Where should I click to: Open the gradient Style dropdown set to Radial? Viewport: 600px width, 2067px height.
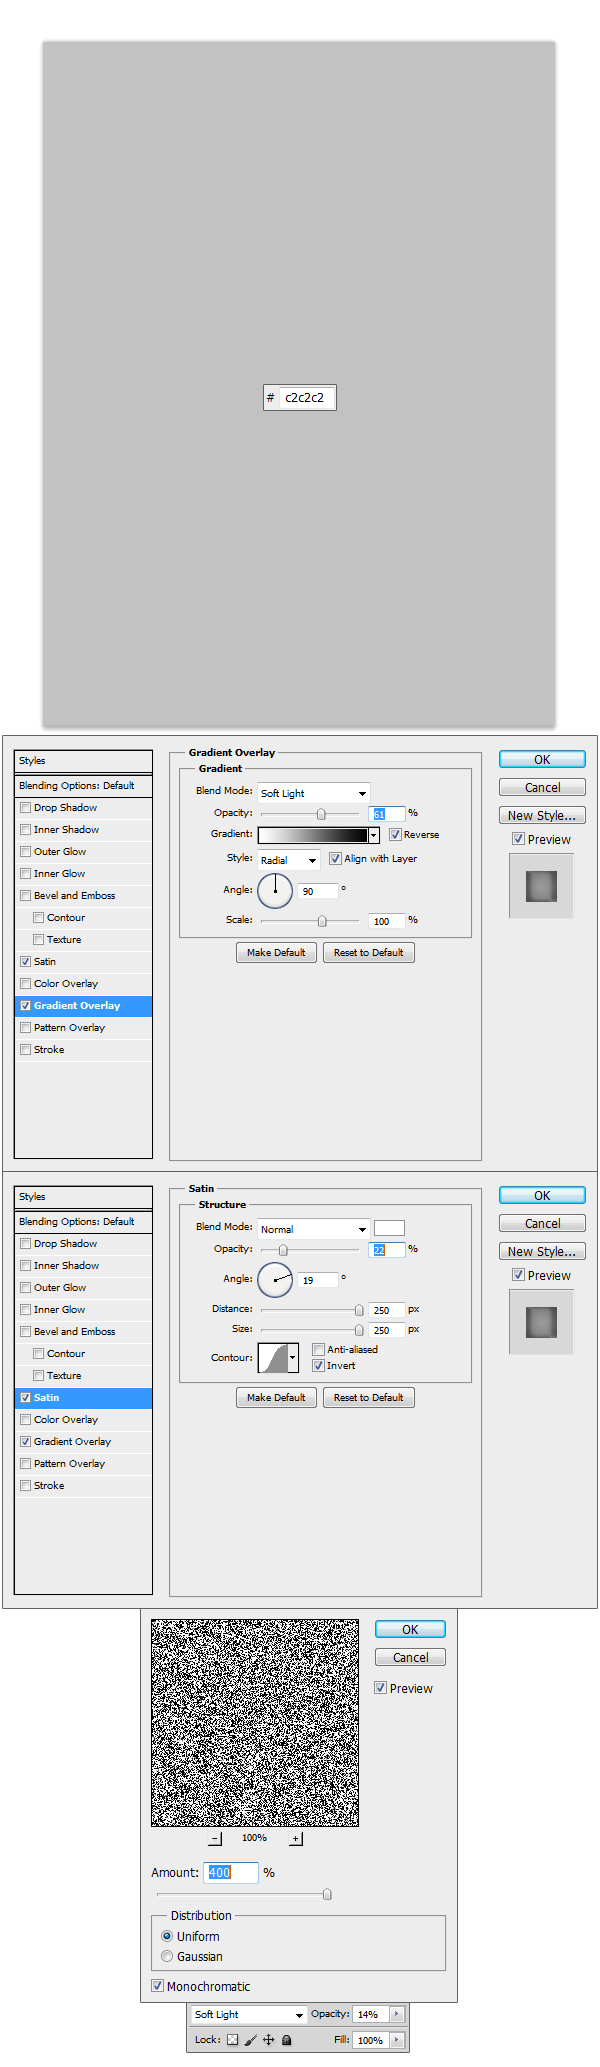(x=289, y=860)
